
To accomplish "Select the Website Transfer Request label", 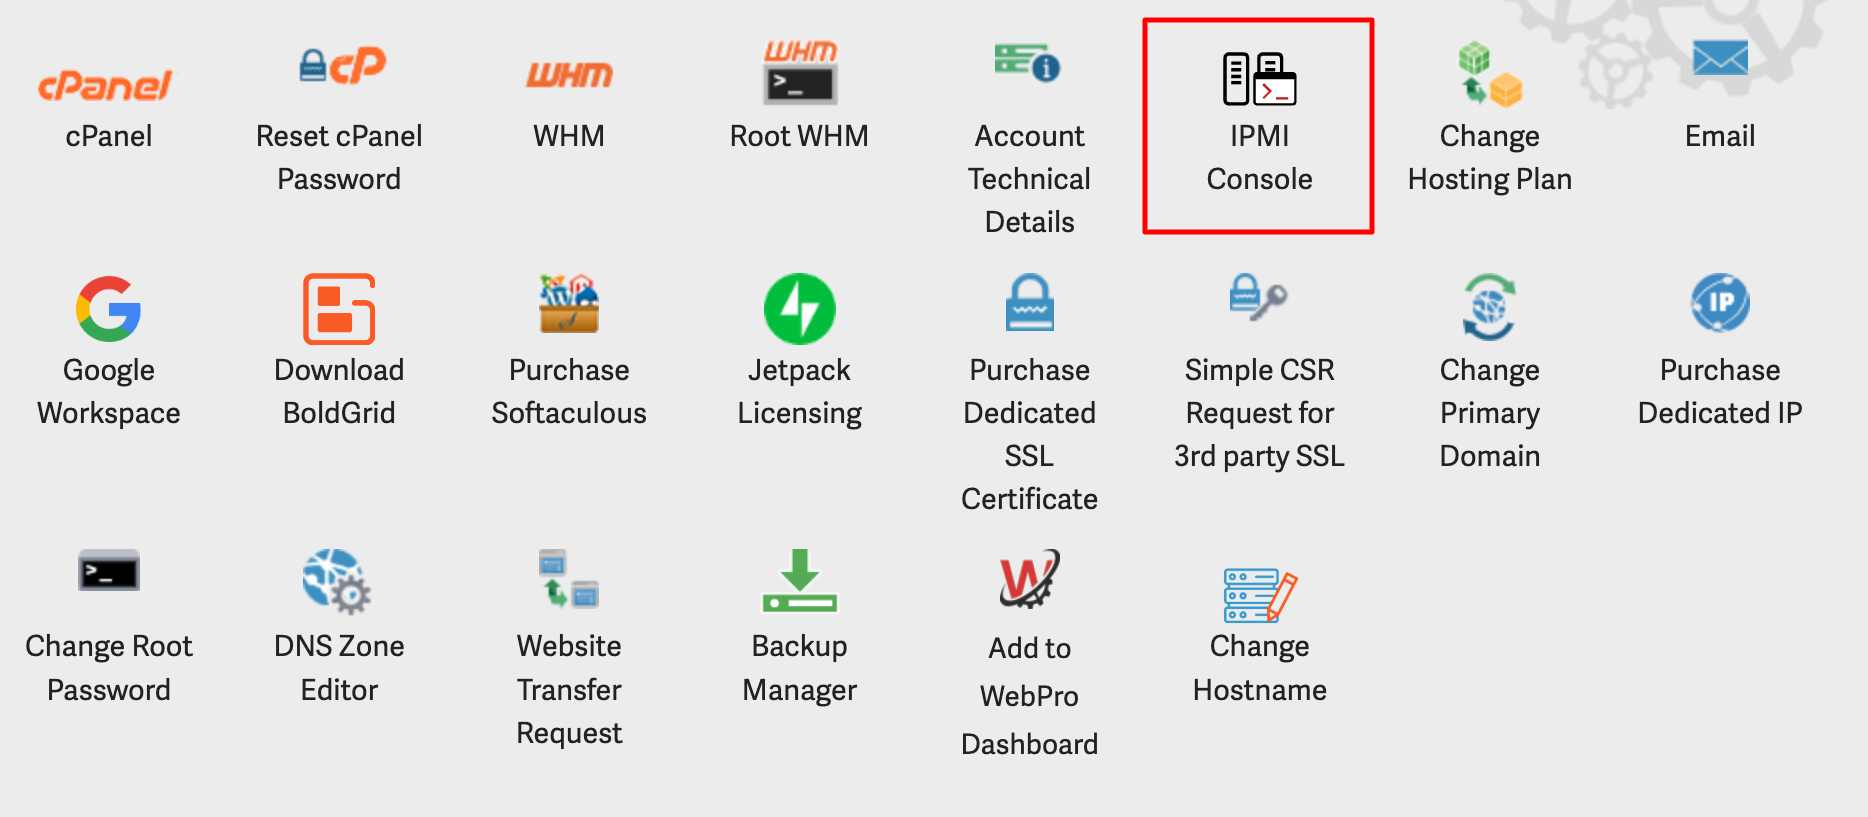I will 569,689.
